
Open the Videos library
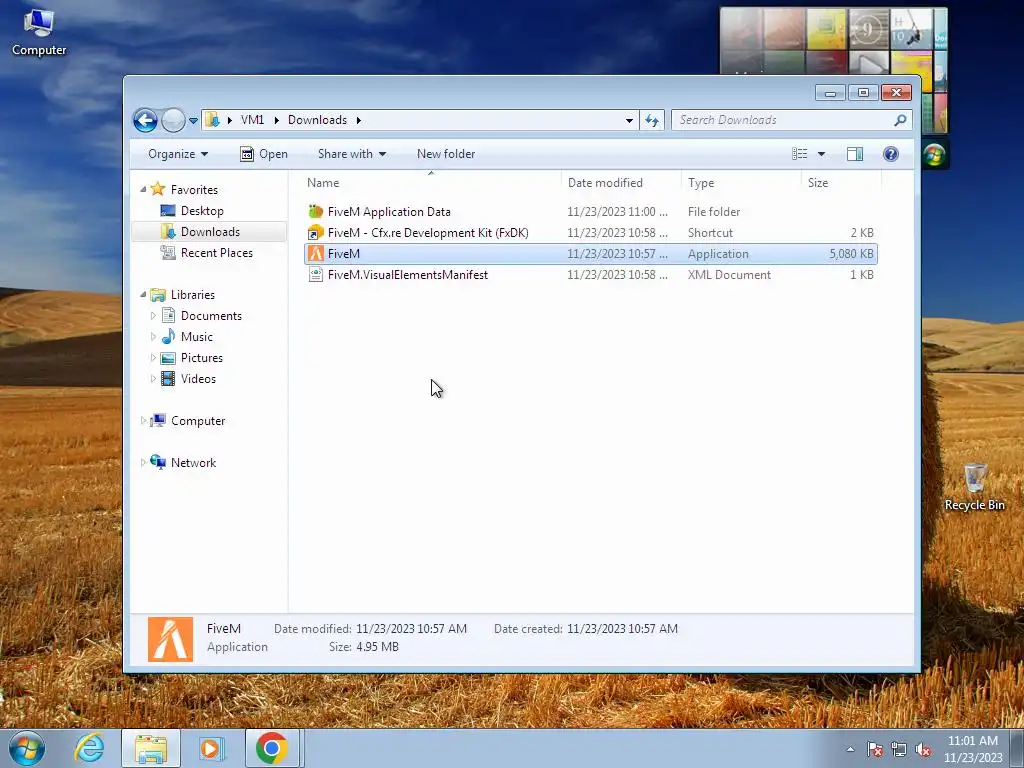198,379
